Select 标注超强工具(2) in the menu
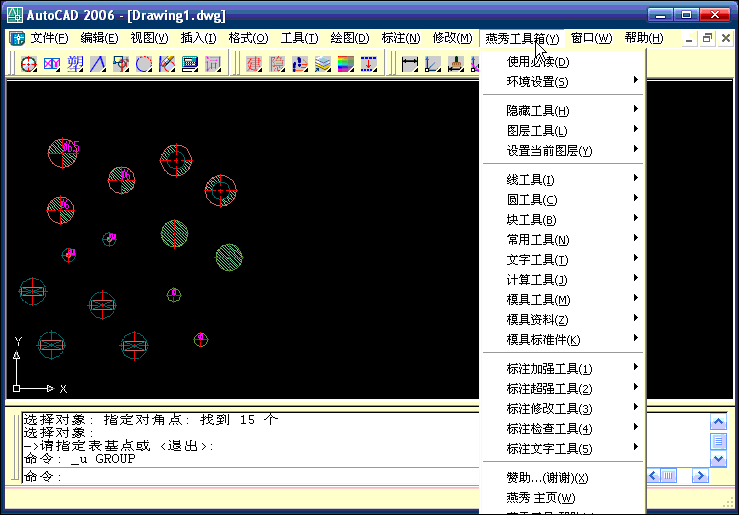The image size is (739, 515). 564,389
